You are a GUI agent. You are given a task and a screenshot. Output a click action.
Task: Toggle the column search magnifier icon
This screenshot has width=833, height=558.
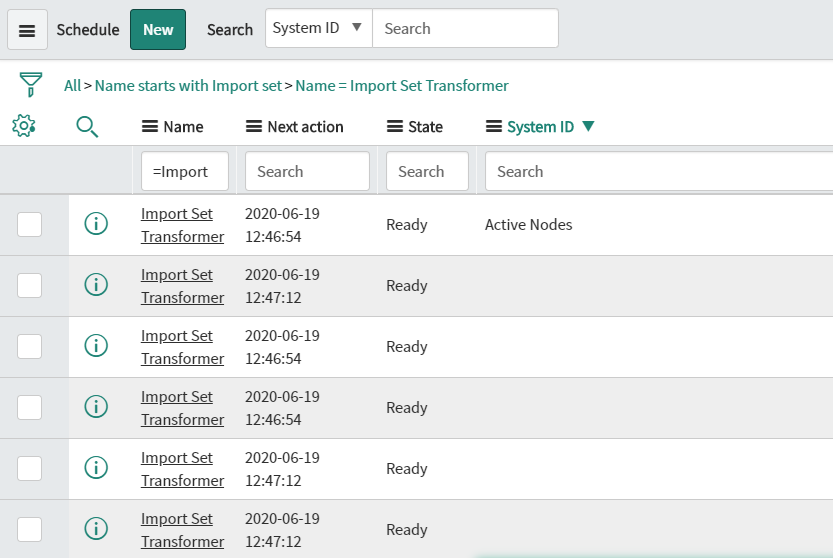(x=87, y=126)
